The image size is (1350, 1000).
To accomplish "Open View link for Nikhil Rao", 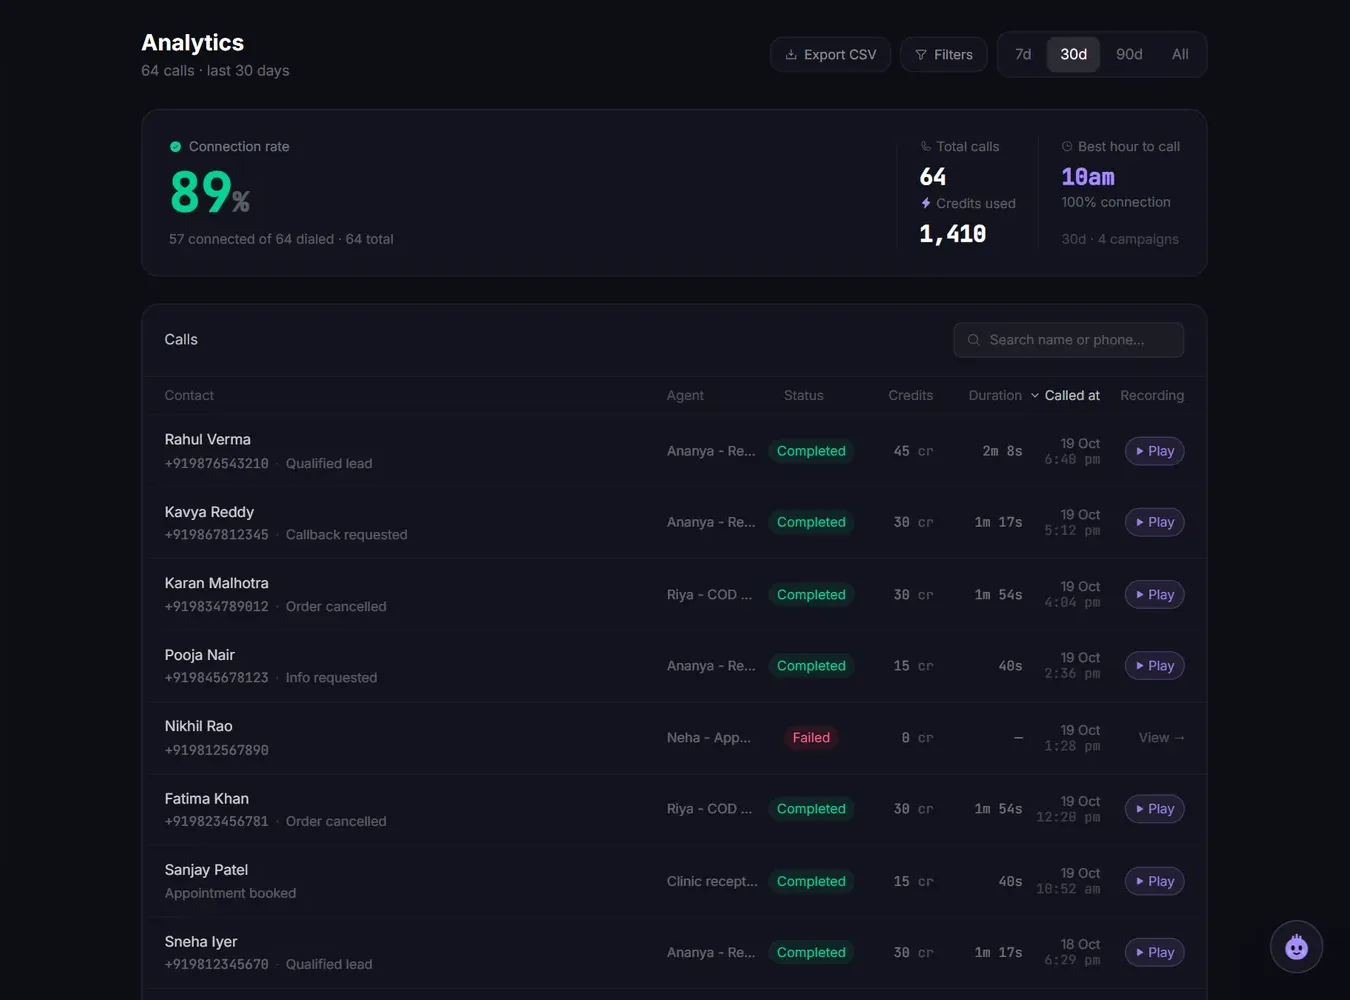I will tap(1162, 738).
